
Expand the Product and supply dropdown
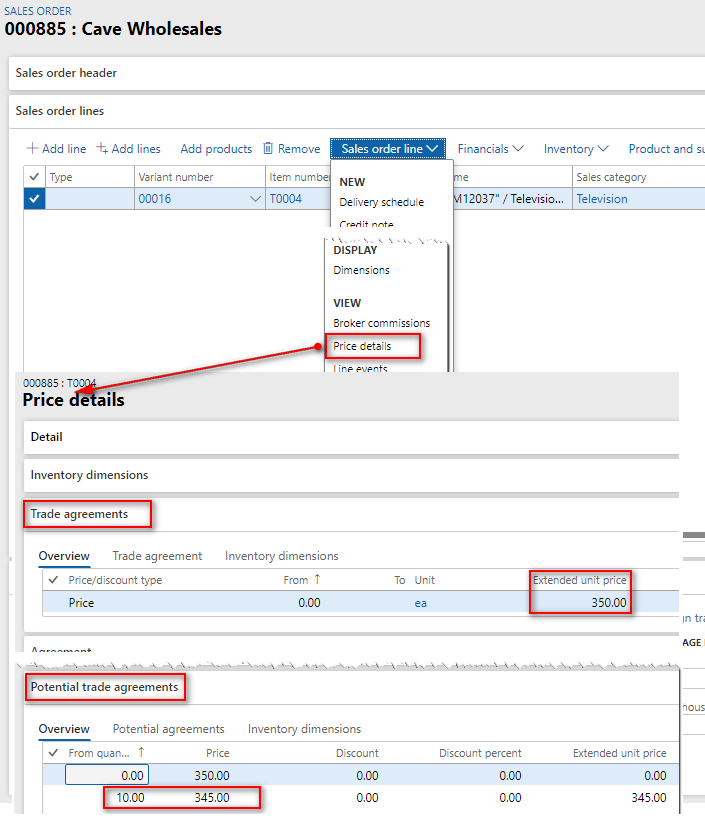pos(666,148)
